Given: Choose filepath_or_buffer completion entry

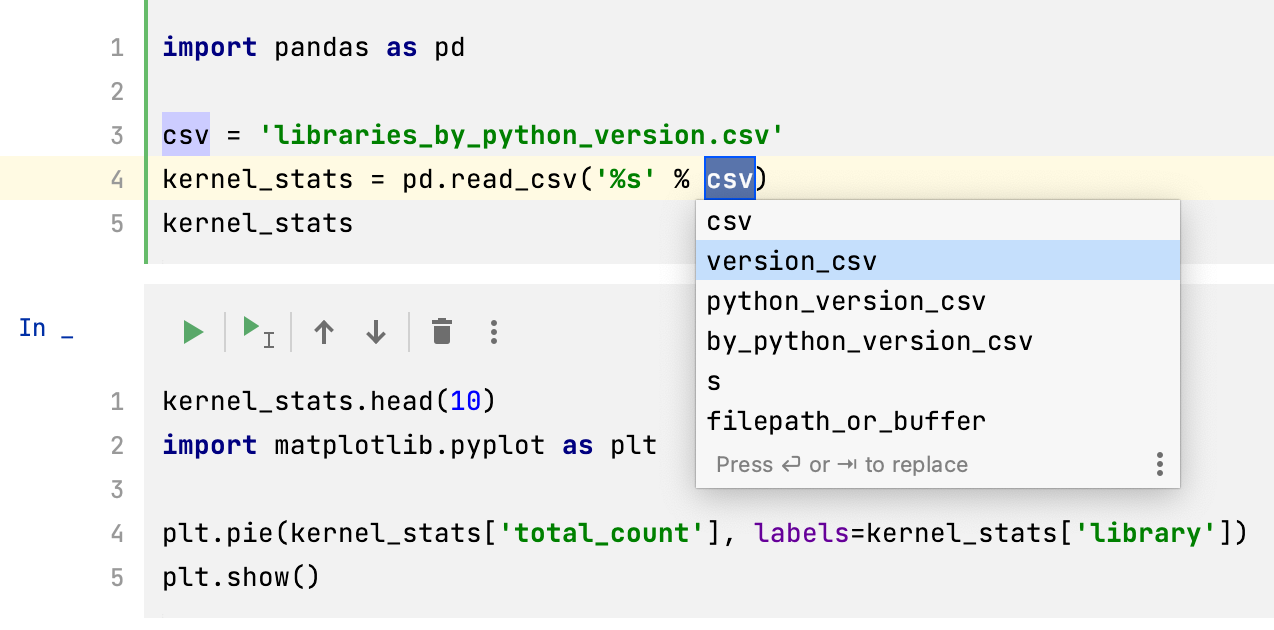Looking at the screenshot, I should tap(845, 421).
